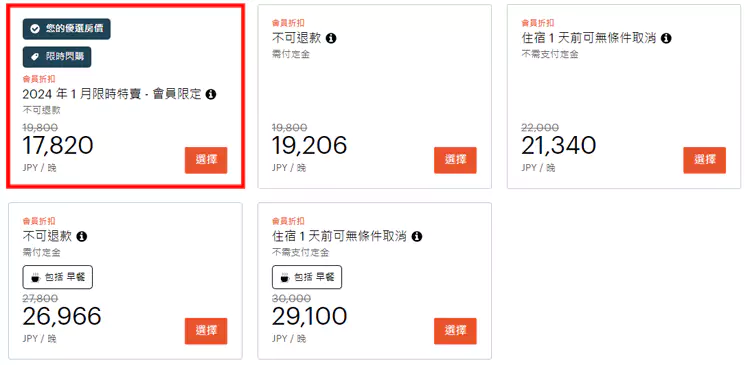Click the 您的優選房價 badge

pos(66,29)
